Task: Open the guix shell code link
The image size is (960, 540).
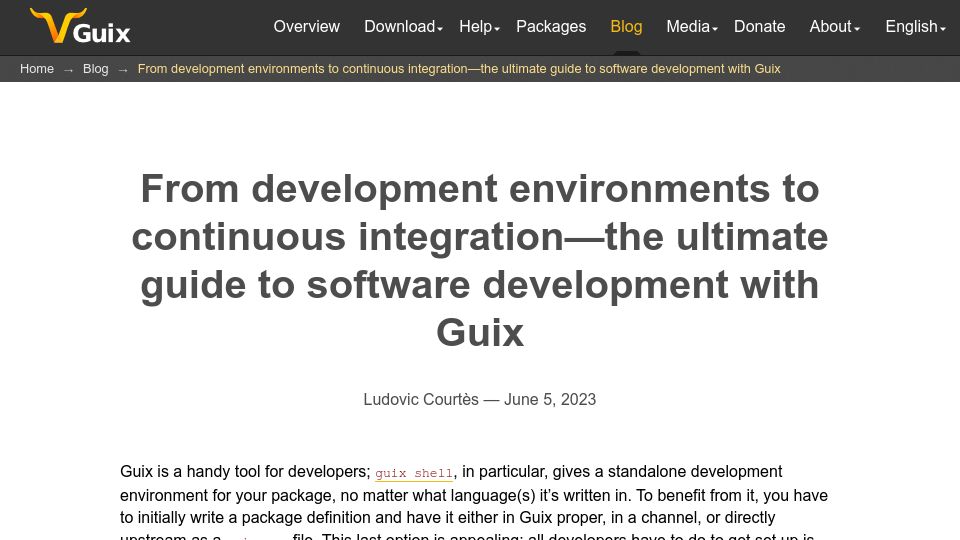Action: pos(414,473)
